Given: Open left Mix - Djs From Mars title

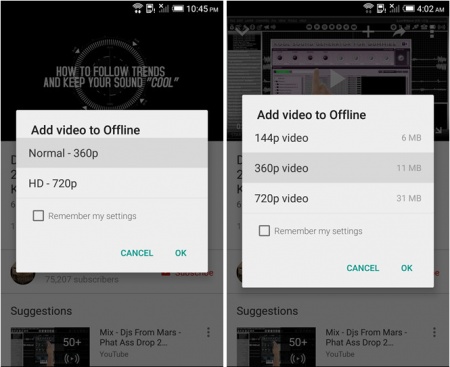Looking at the screenshot, I should click(x=140, y=337).
